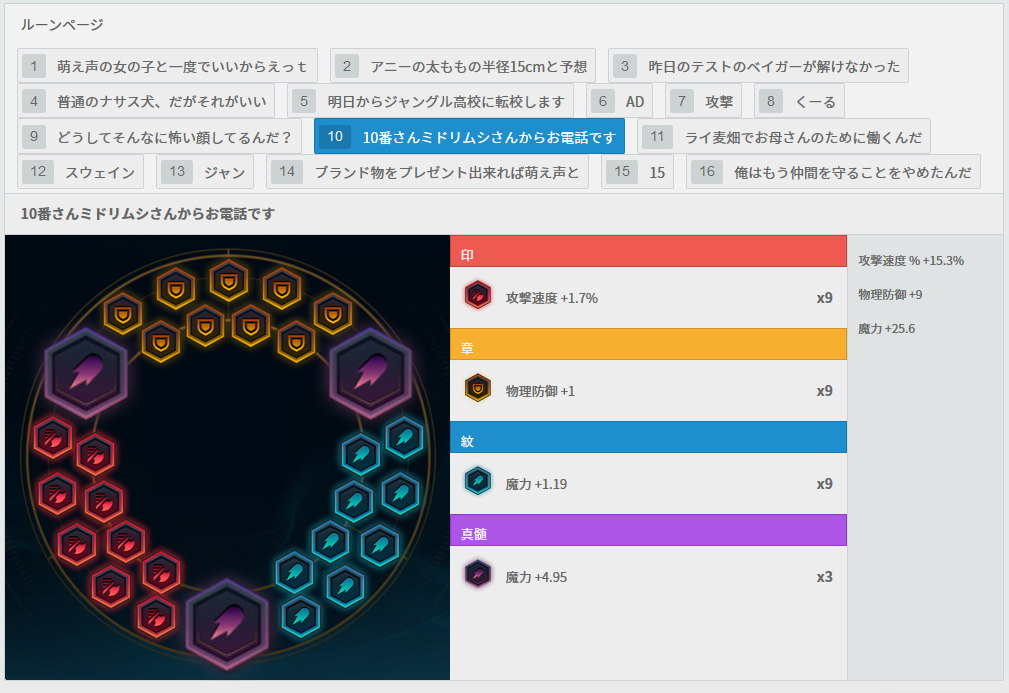Click the x9 count in 攻撃速度 row

coord(824,298)
